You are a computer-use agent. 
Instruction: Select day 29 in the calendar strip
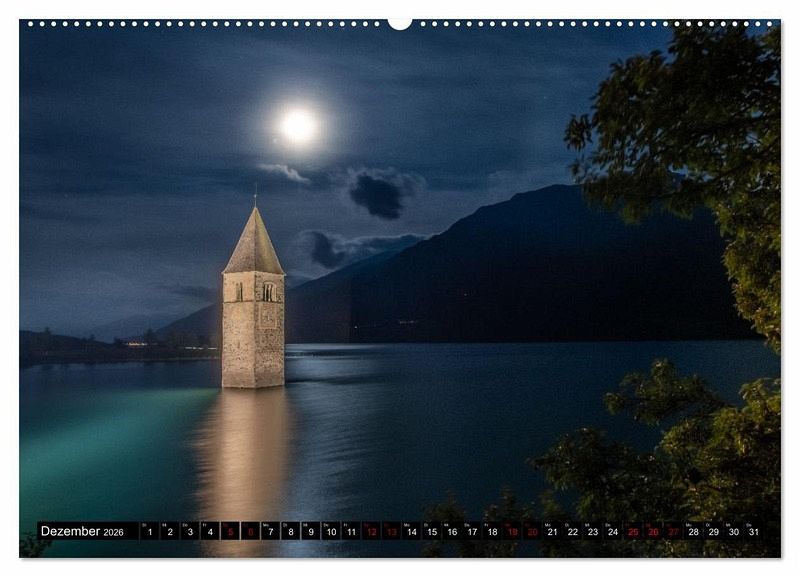click(x=714, y=531)
